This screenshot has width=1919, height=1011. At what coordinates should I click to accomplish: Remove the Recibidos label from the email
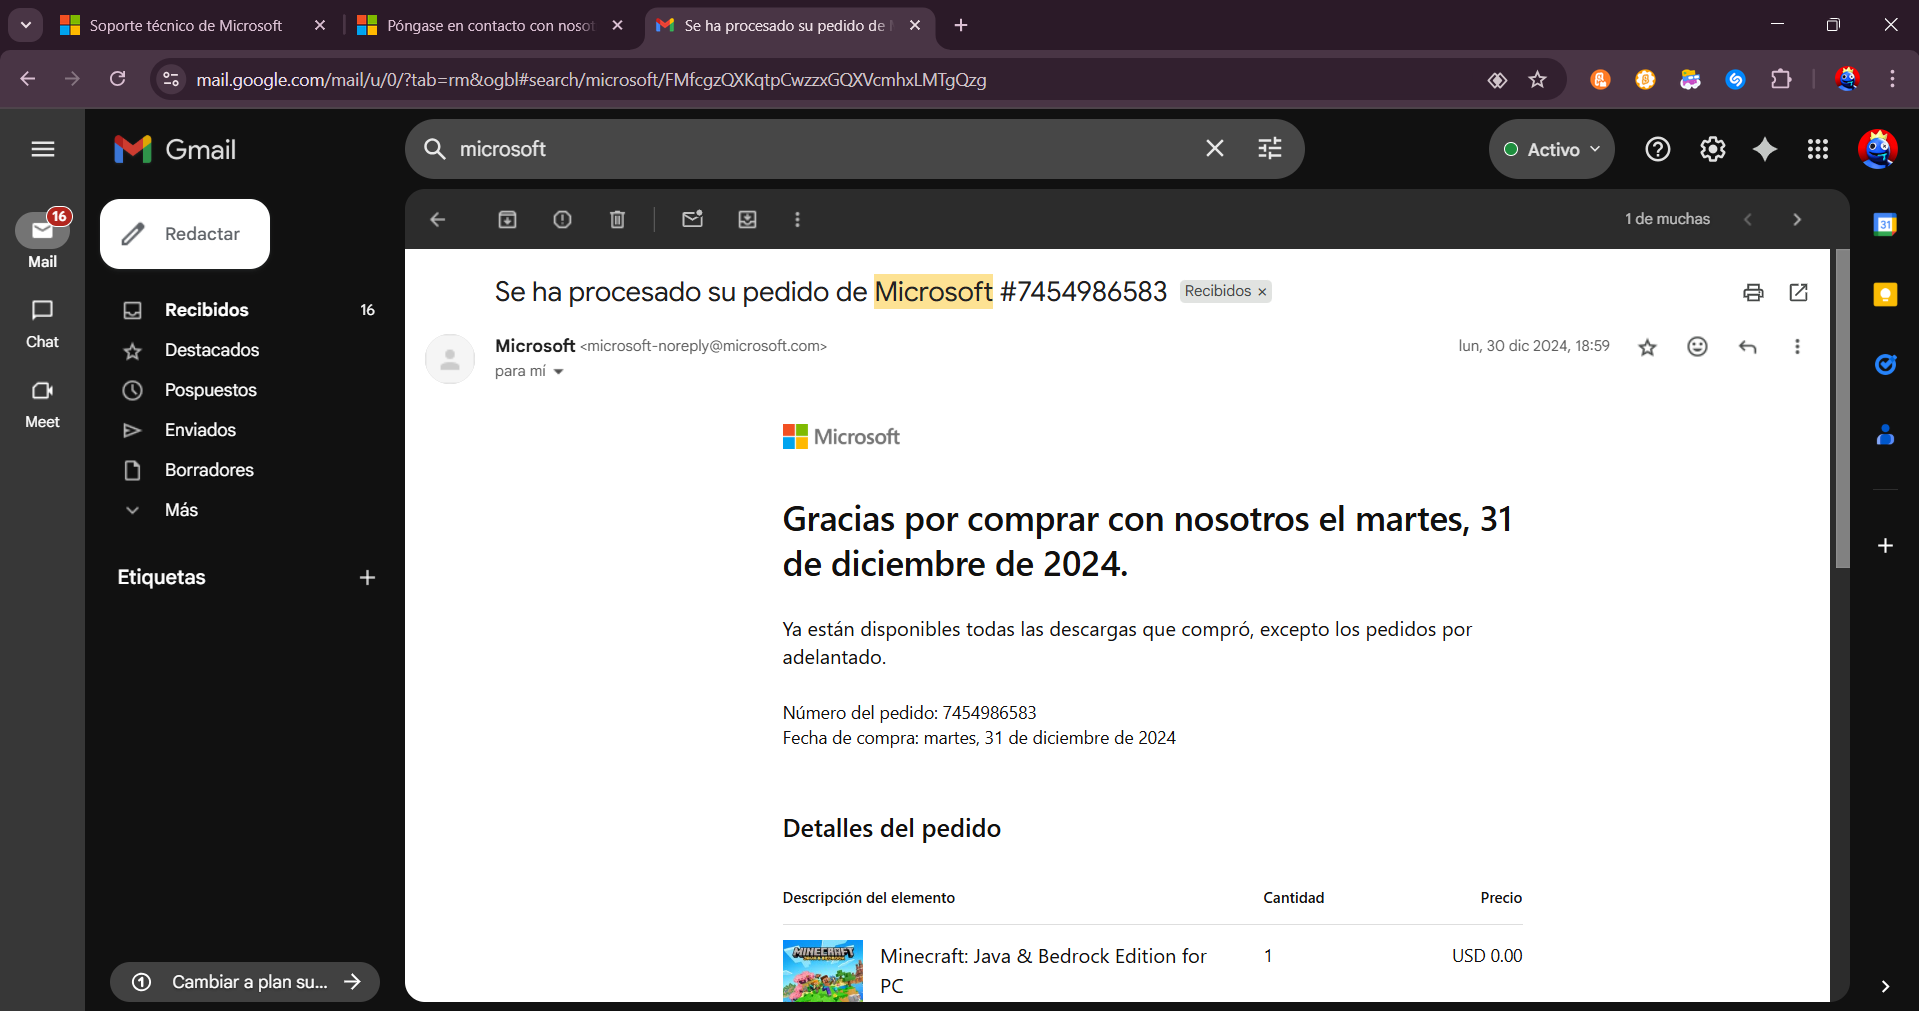coord(1262,291)
